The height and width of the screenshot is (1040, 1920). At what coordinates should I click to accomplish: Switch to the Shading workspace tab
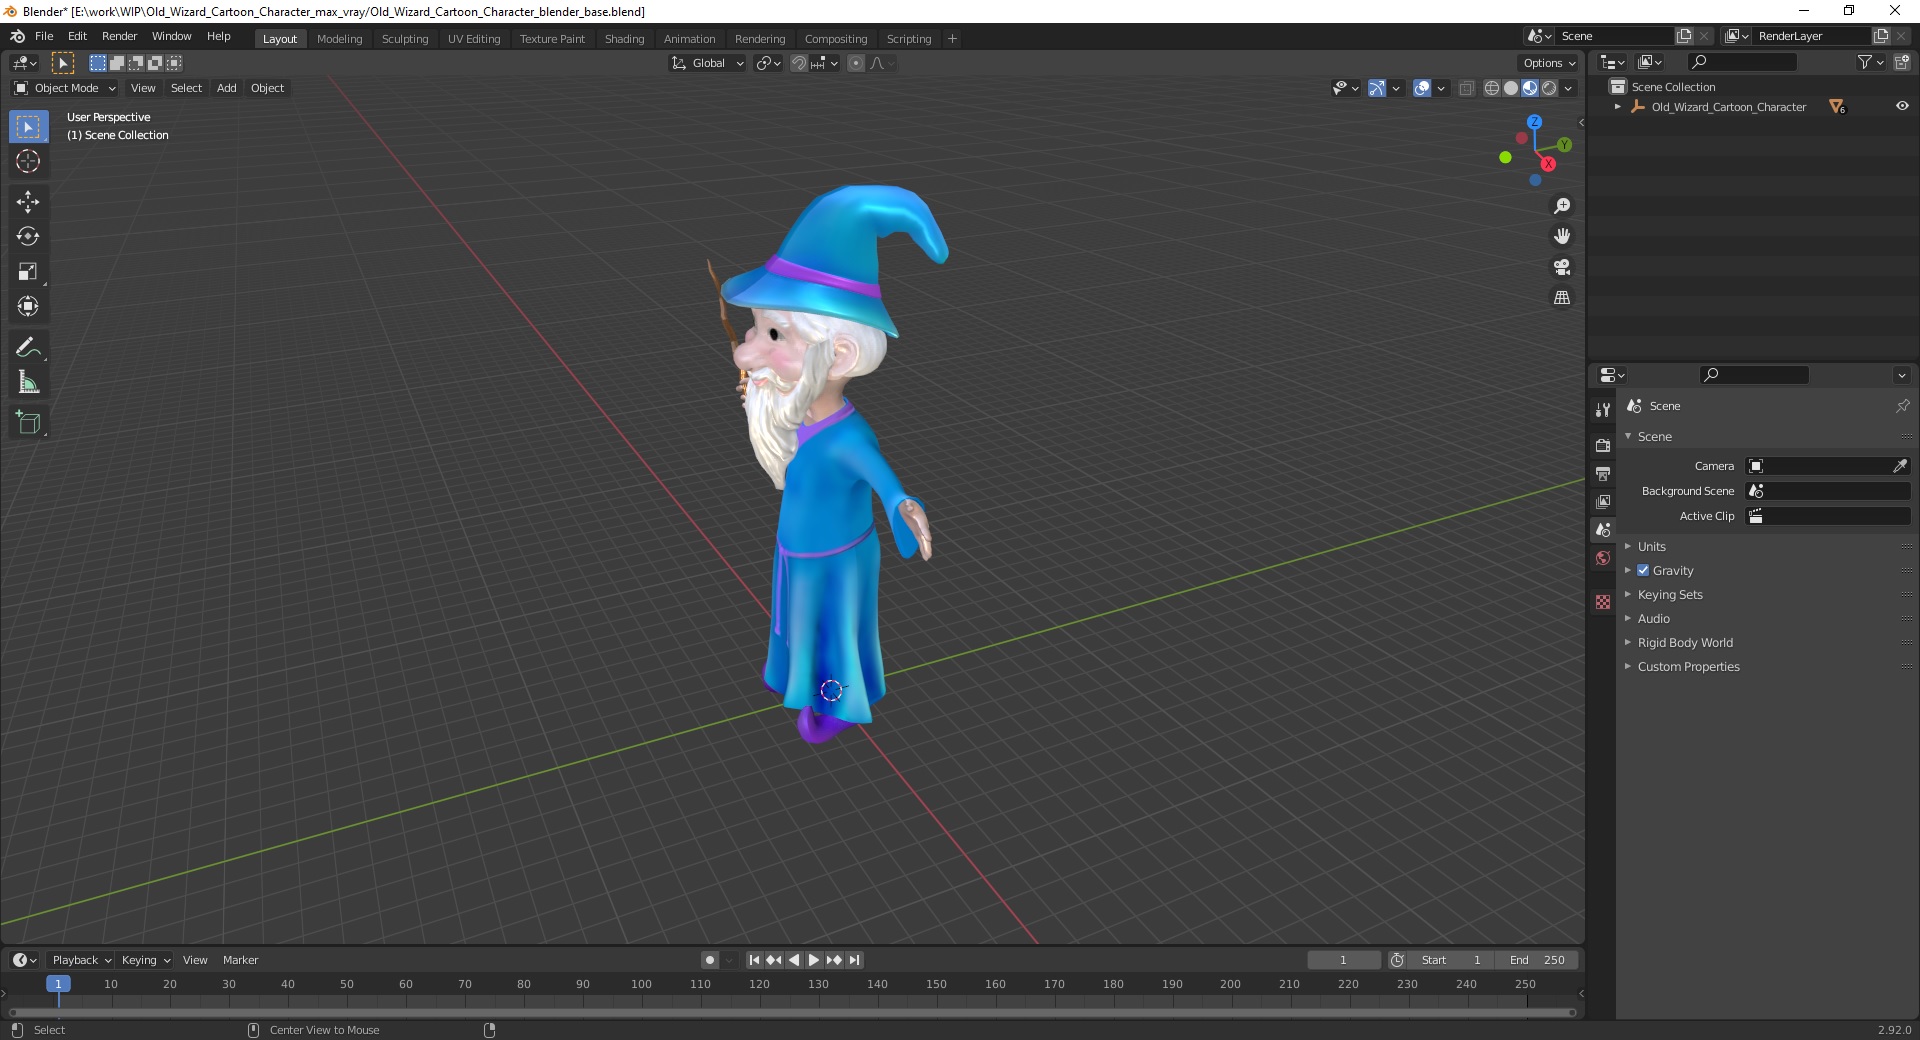(x=624, y=39)
